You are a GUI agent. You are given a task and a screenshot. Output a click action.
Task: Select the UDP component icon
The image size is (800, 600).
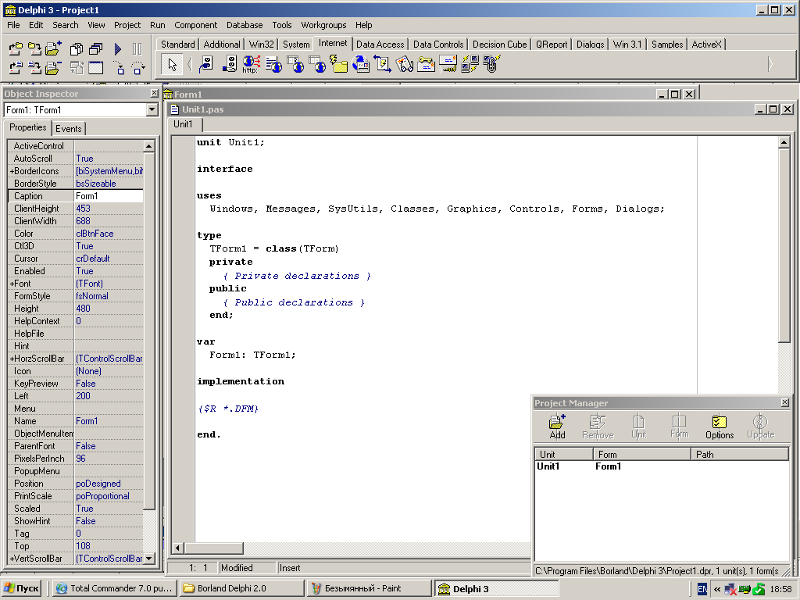(491, 64)
